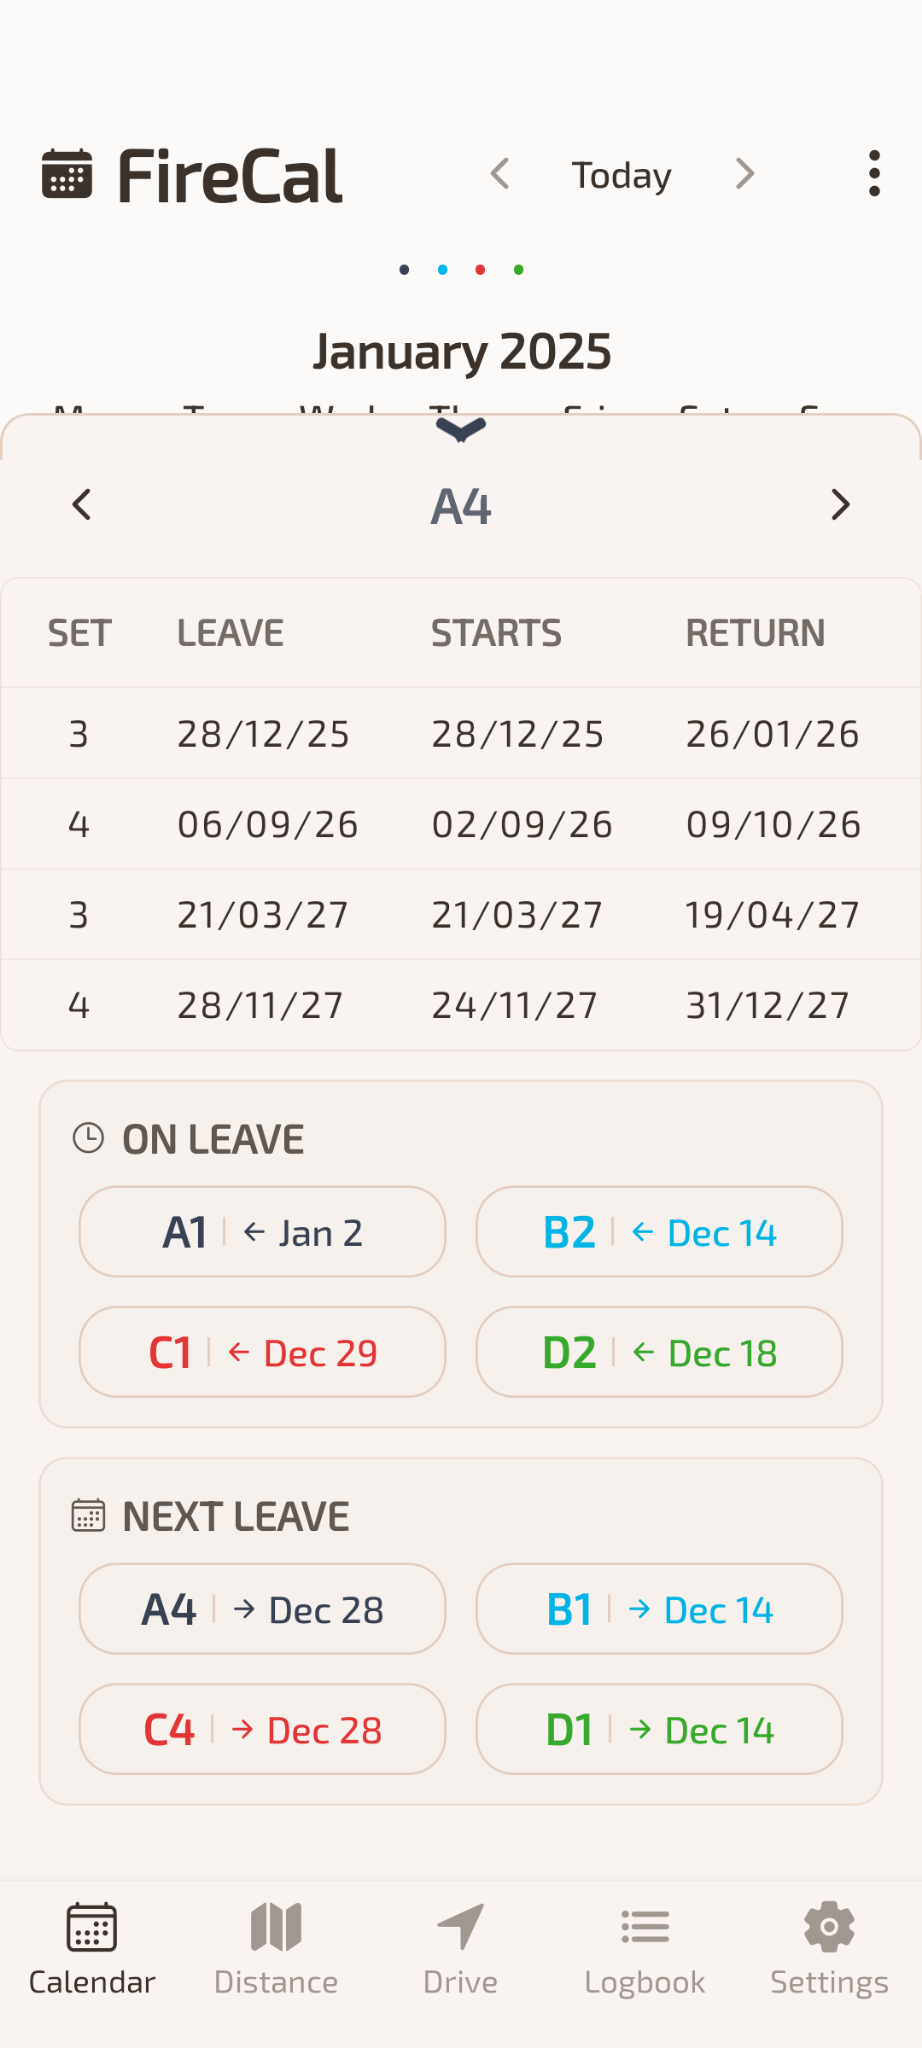This screenshot has height=2048, width=922.
Task: Tap the C4 Dec 28 next-leave chip
Action: pos(262,1729)
